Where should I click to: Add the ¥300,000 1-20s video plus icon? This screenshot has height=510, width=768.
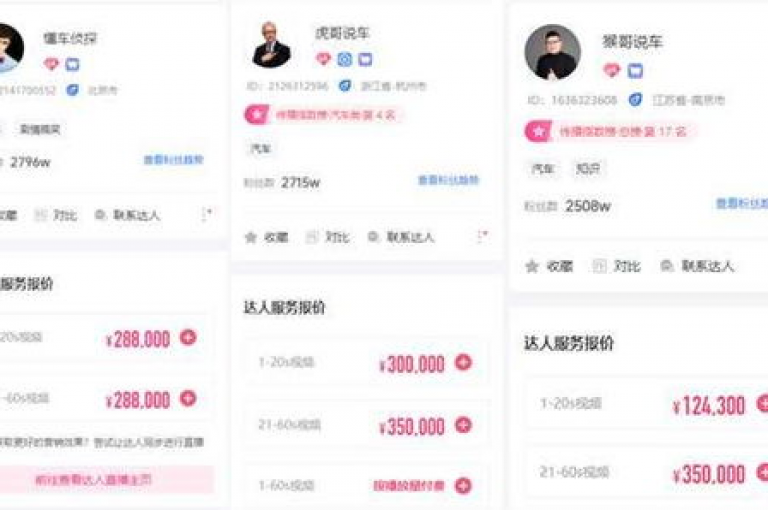tap(463, 362)
